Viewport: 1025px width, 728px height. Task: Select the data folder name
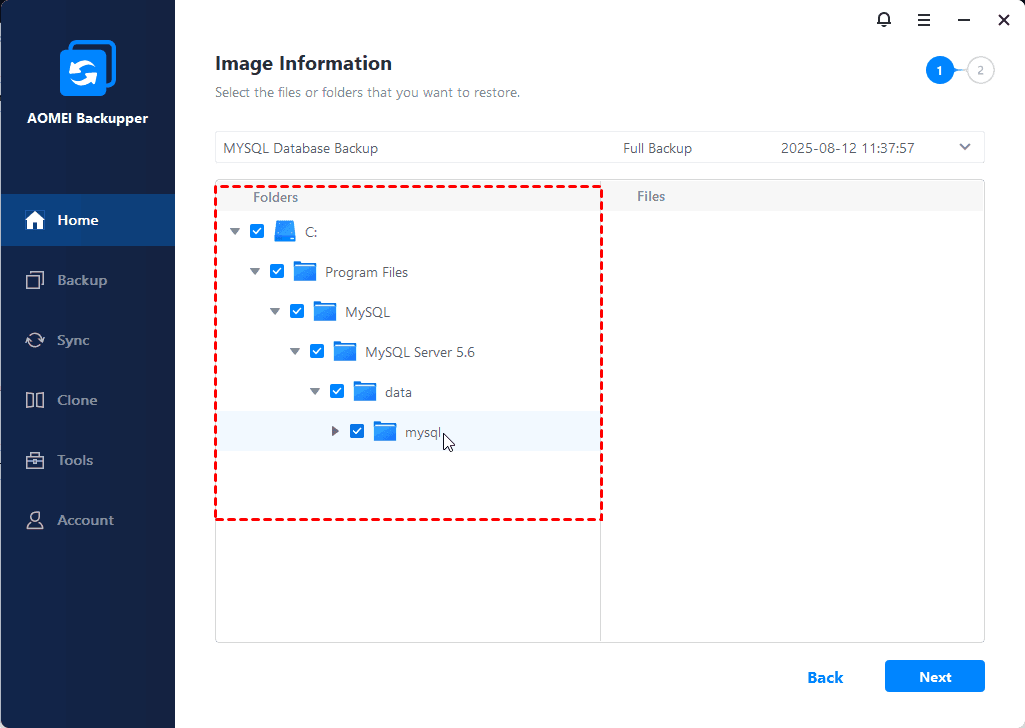pyautogui.click(x=398, y=392)
